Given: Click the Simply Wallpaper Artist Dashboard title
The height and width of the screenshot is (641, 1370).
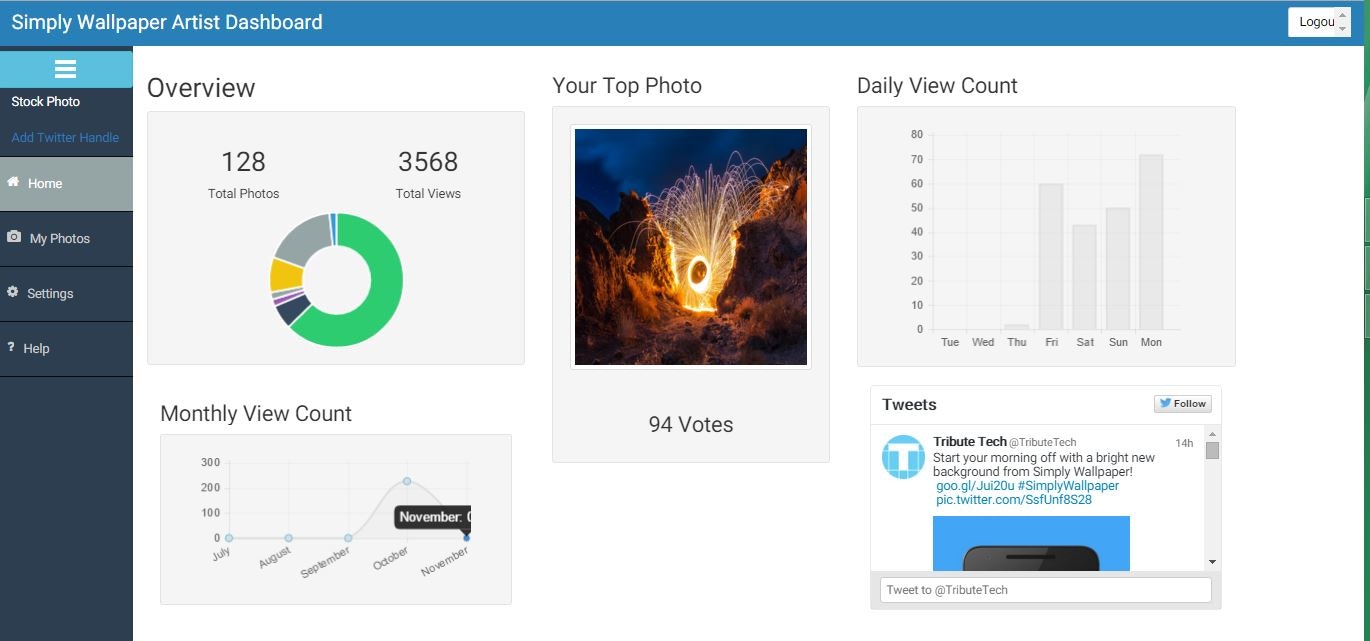Looking at the screenshot, I should click(x=167, y=22).
